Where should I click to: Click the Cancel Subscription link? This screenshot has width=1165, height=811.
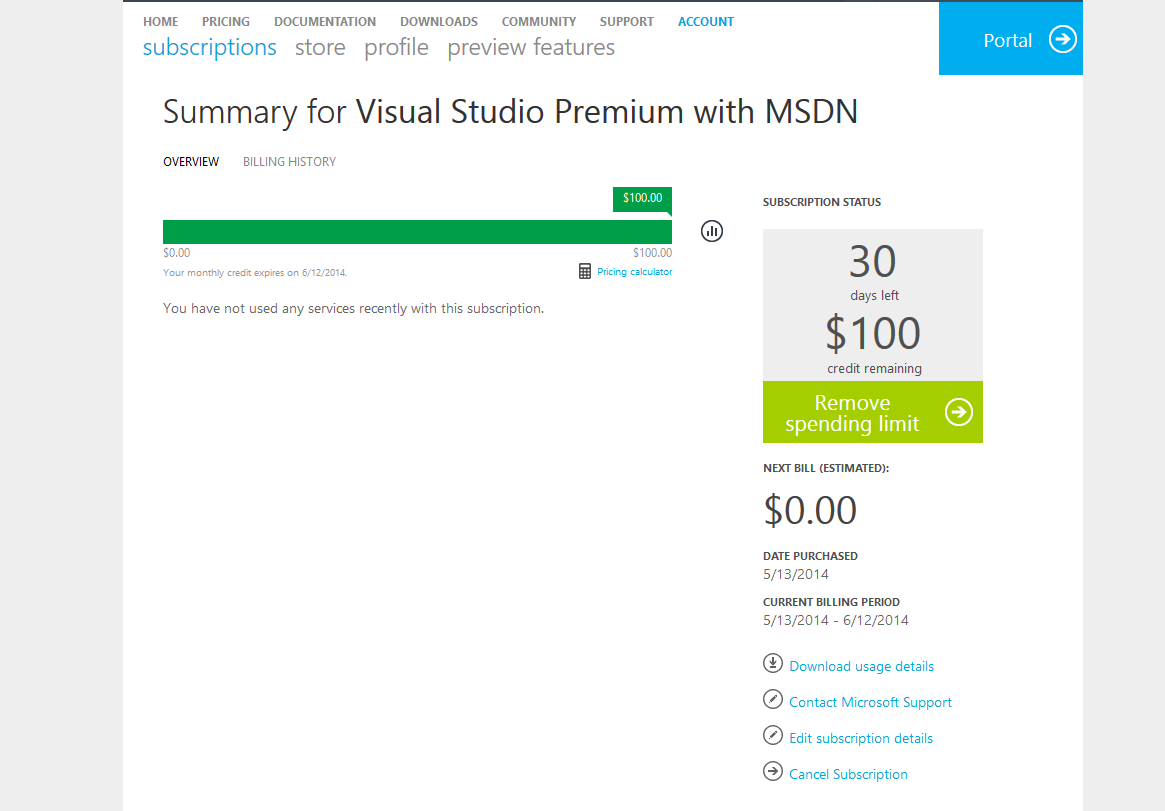[848, 774]
